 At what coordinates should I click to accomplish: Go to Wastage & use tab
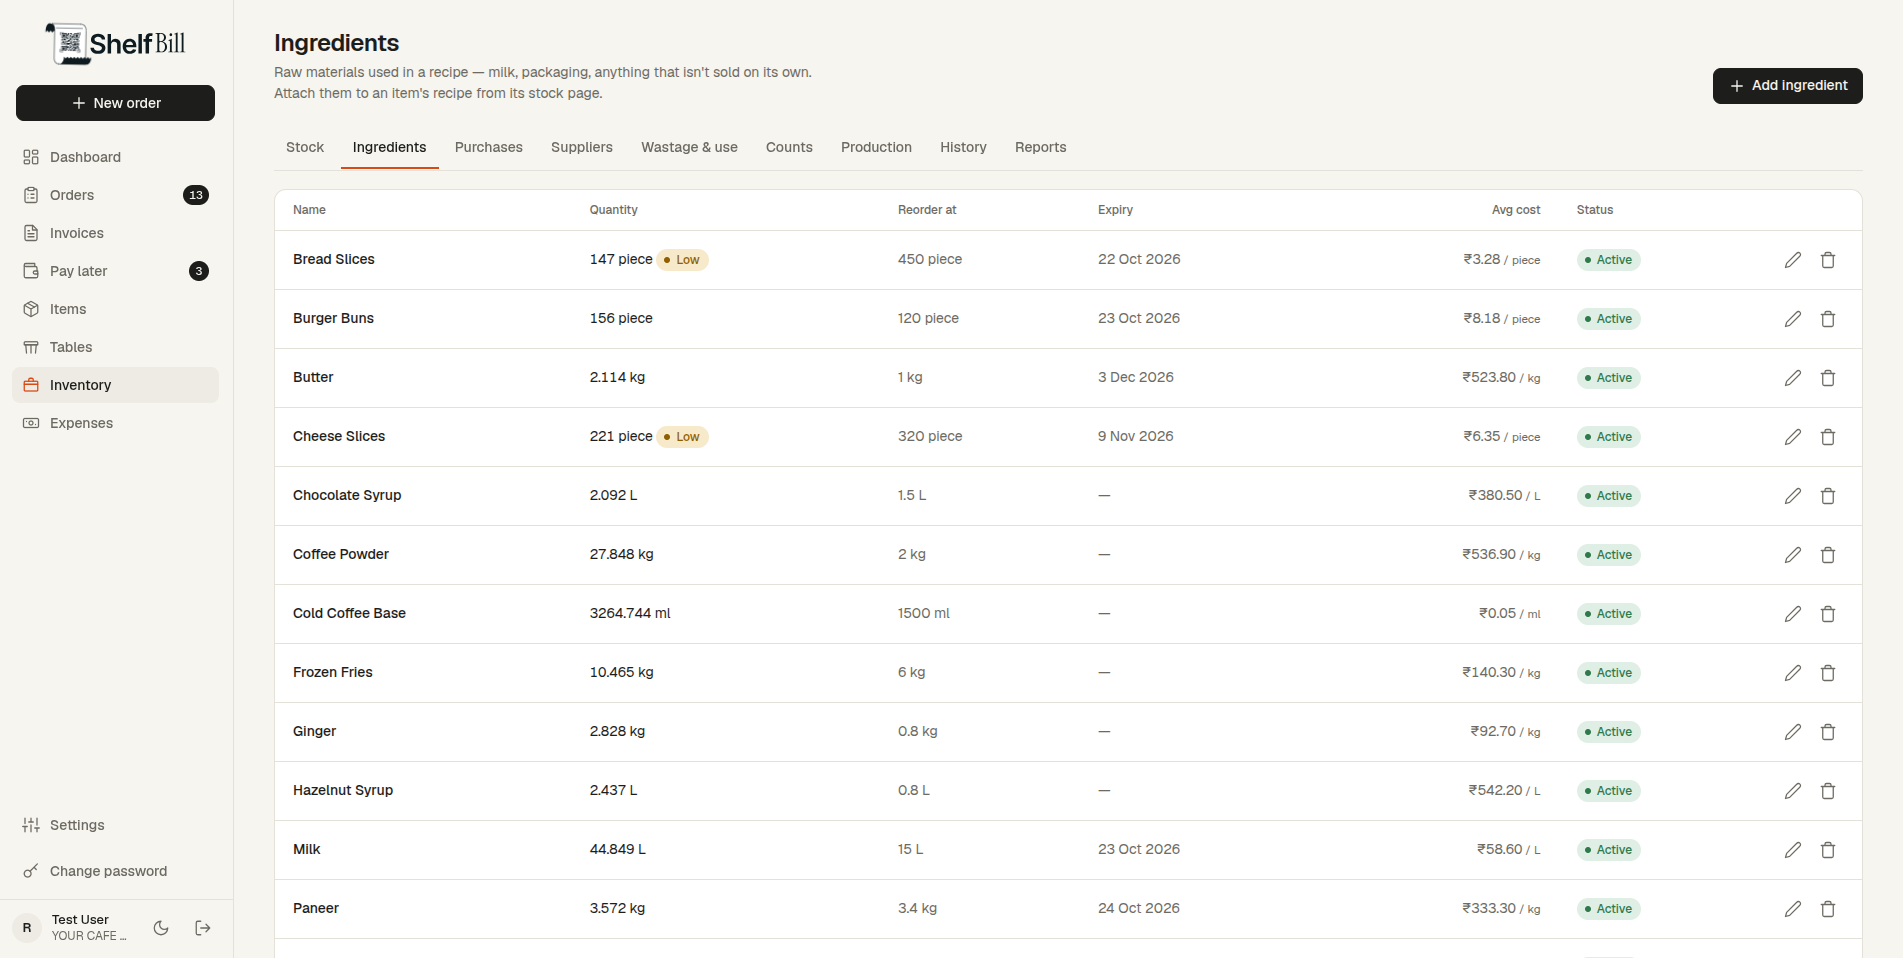689,147
